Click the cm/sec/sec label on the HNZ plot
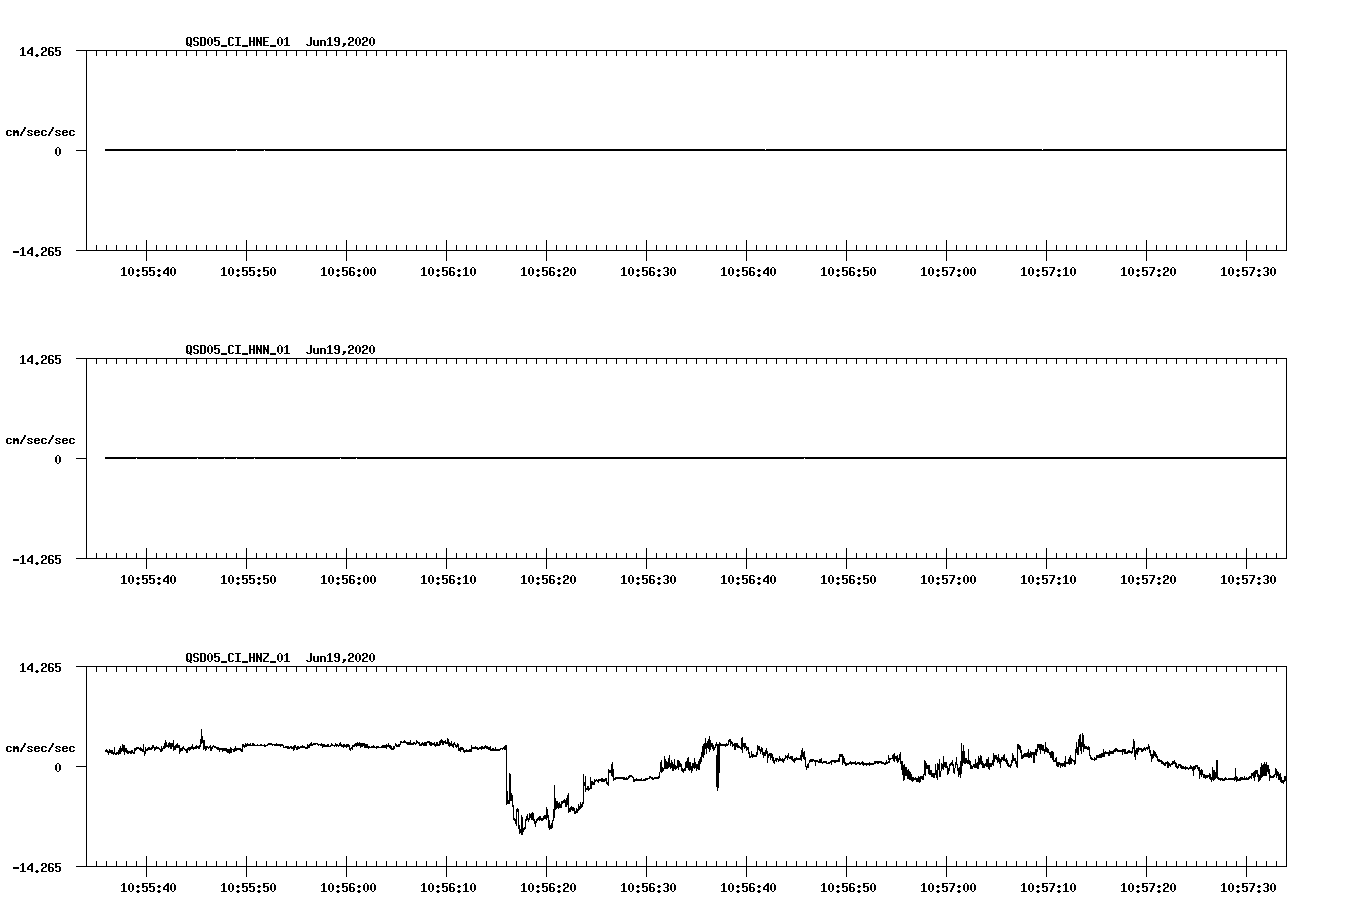Viewport: 1358px width, 924px height. (x=40, y=748)
